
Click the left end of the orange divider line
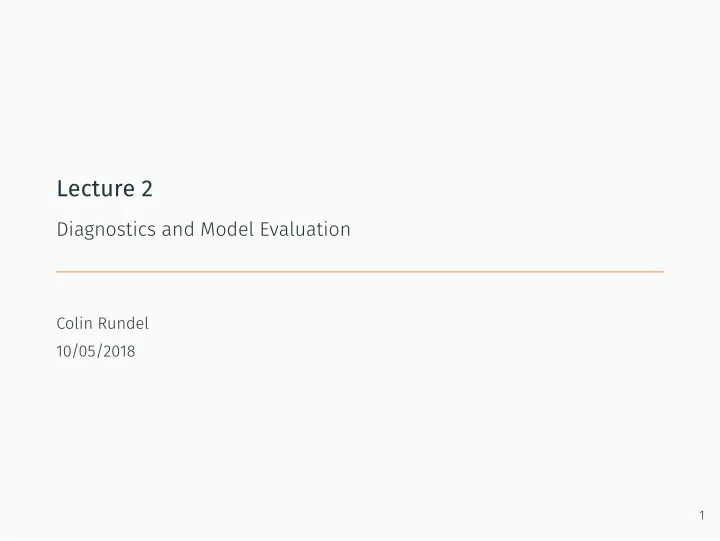tap(58, 272)
